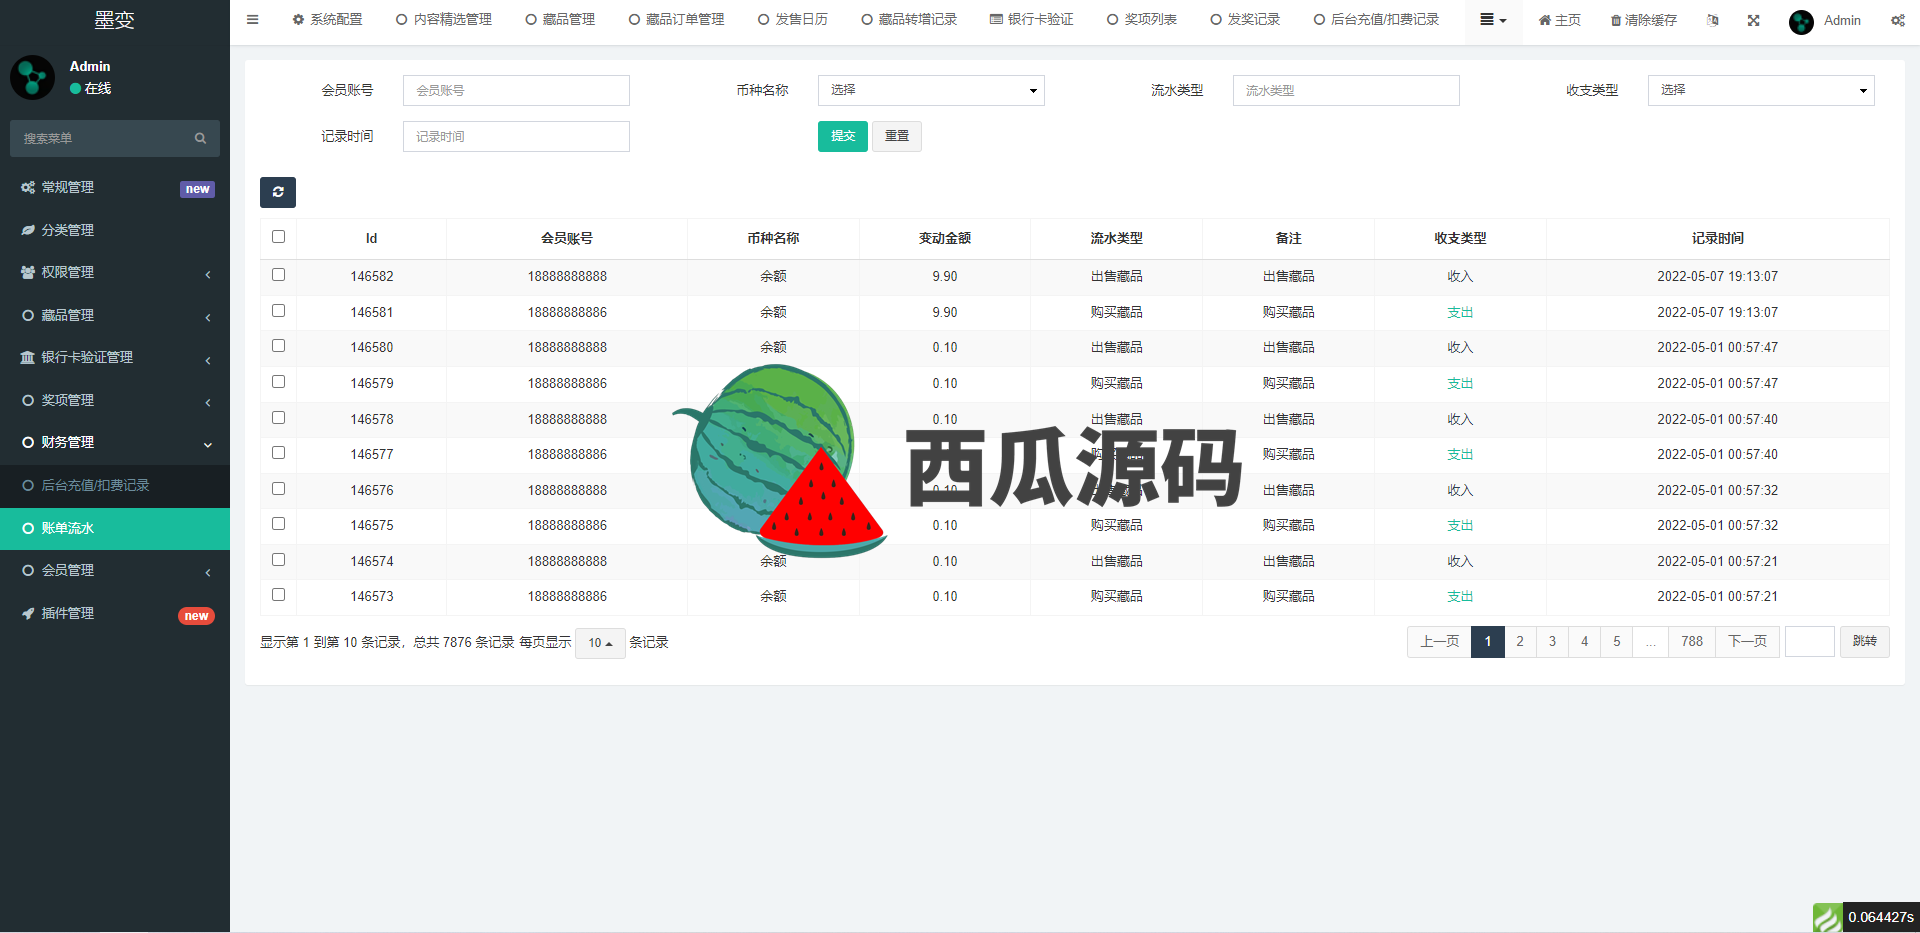1920x933 pixels.
Task: Check the row 146578 checkbox
Action: pyautogui.click(x=278, y=417)
